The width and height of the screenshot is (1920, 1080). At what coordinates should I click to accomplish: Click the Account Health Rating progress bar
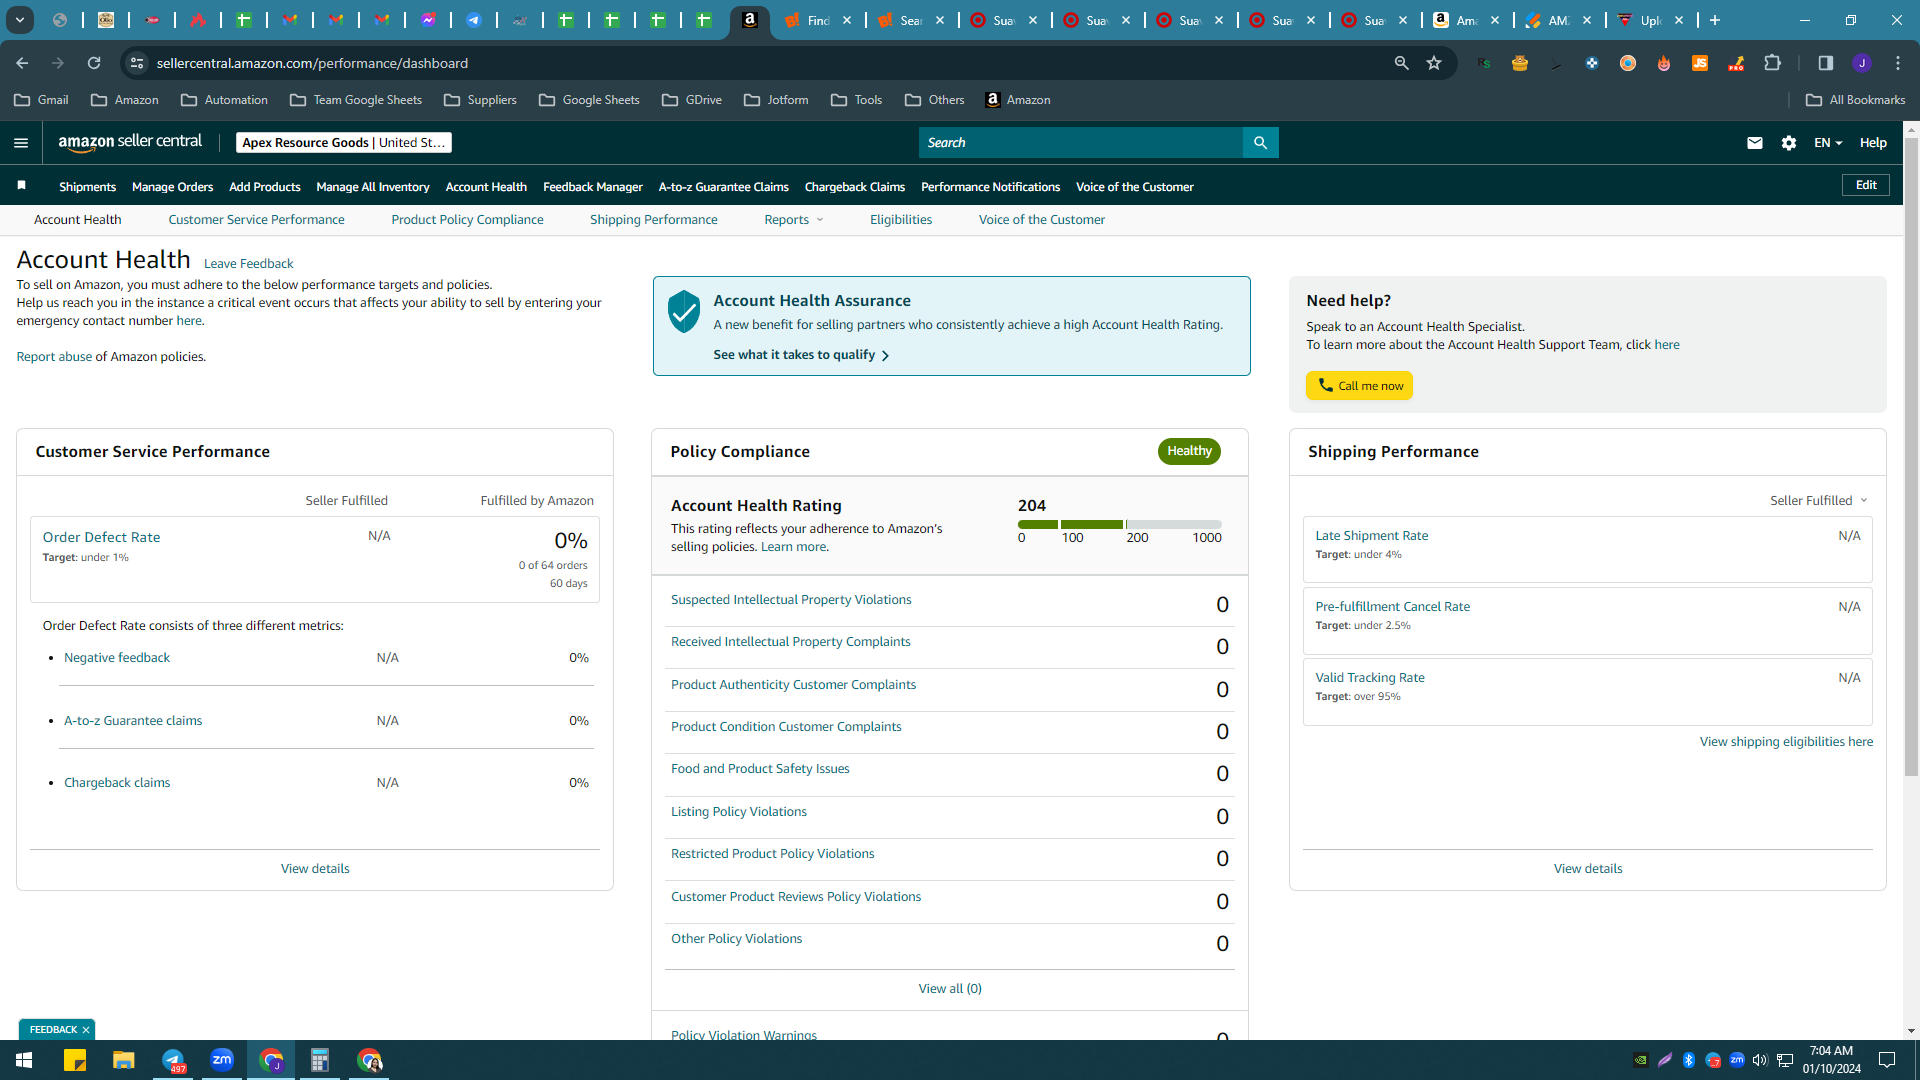1119,524
